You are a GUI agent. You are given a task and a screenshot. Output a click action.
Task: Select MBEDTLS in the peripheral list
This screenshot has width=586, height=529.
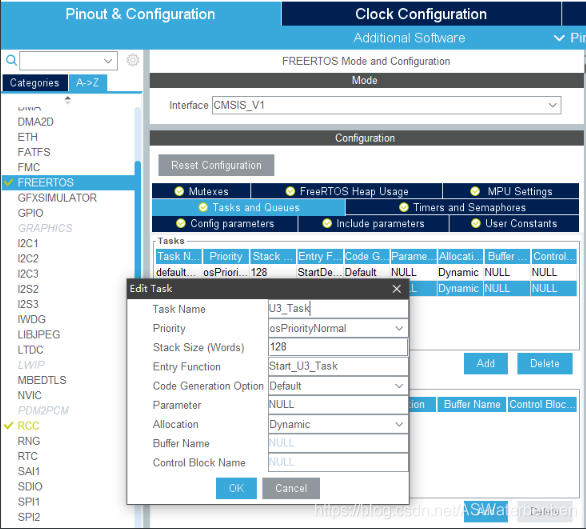(42, 380)
